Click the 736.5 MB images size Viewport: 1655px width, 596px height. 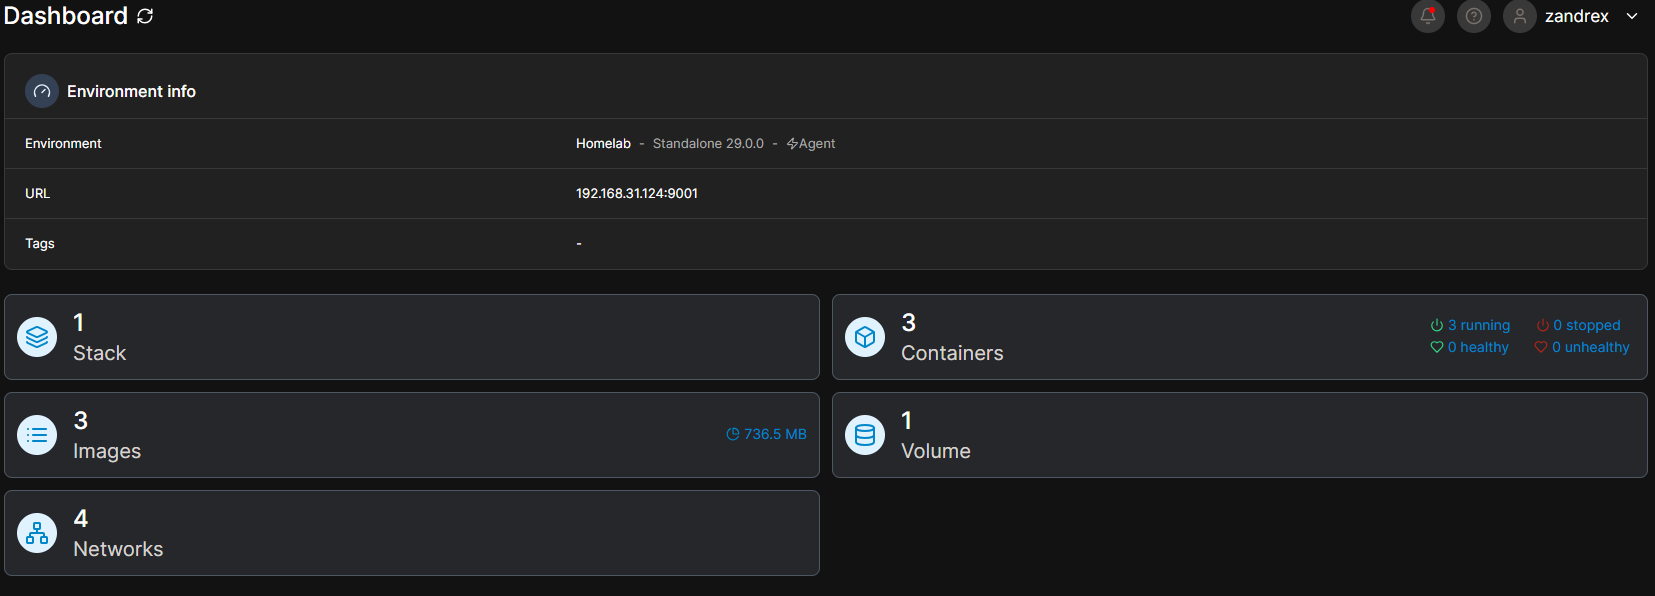point(766,434)
